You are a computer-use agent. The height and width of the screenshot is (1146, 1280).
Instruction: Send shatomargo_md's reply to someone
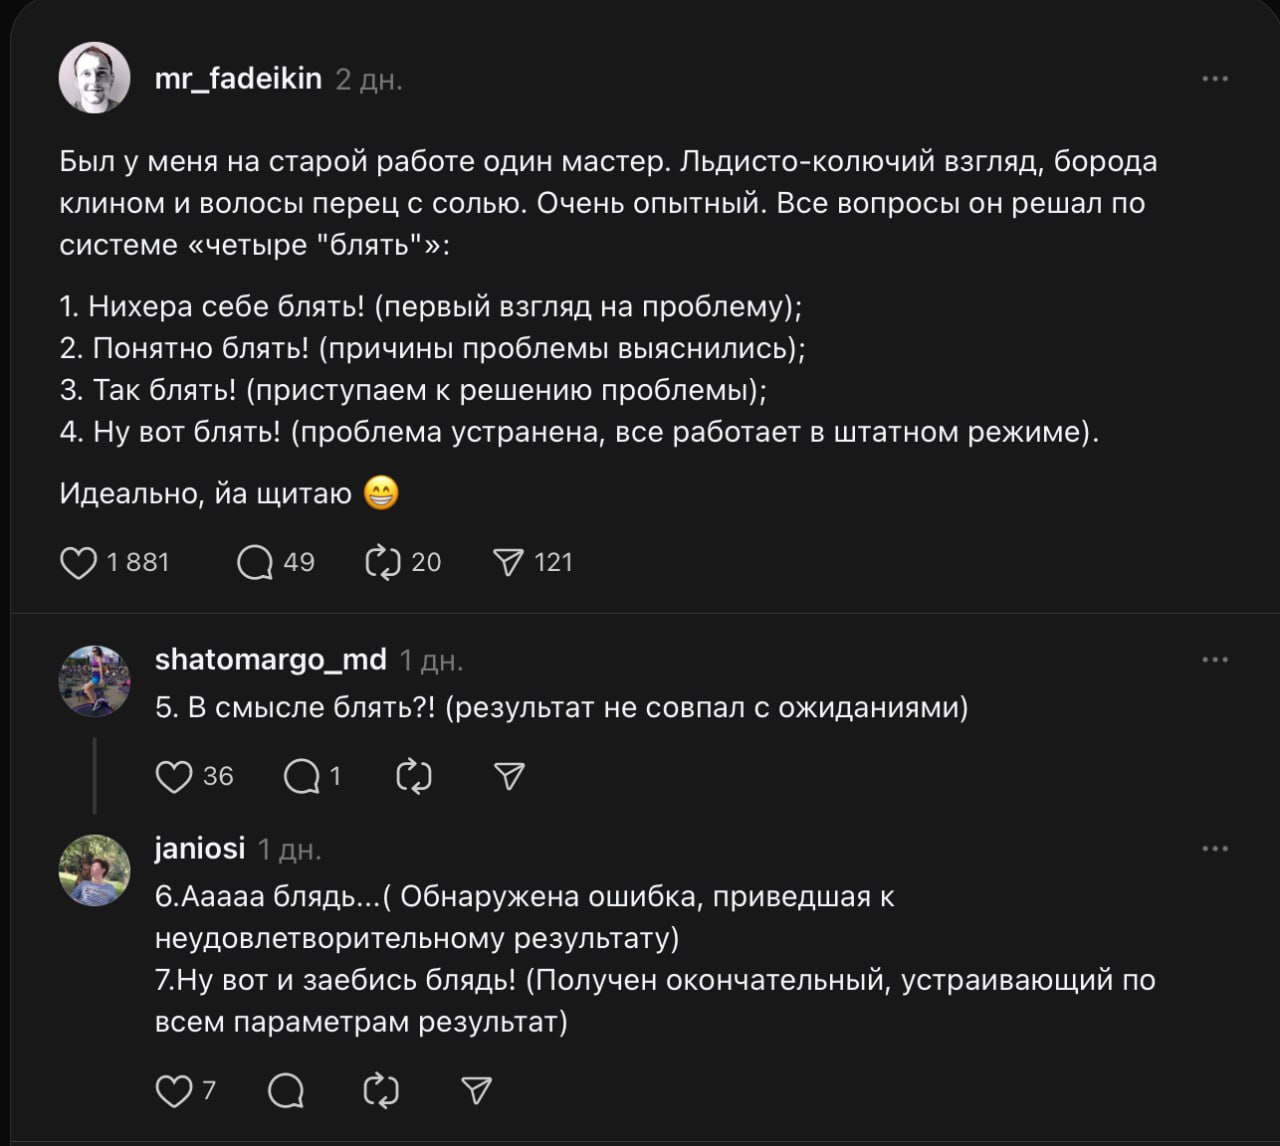[509, 777]
